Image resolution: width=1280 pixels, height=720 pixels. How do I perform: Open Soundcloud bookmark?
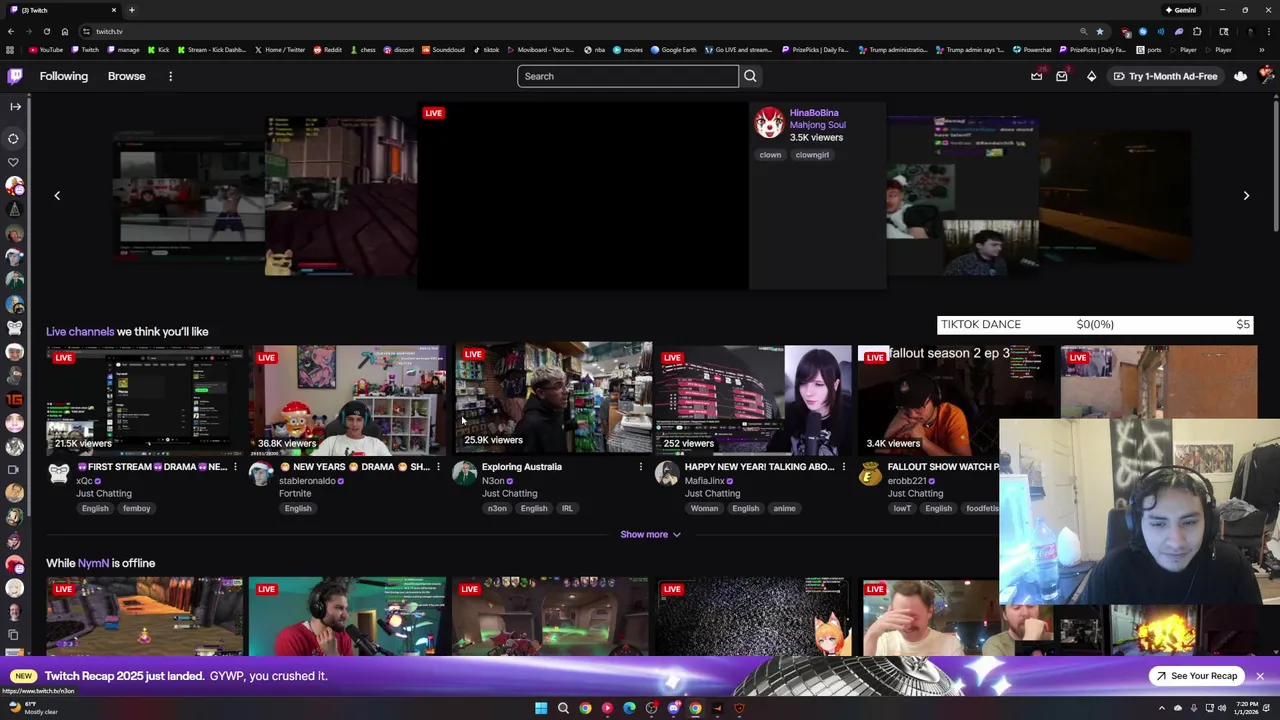click(443, 49)
